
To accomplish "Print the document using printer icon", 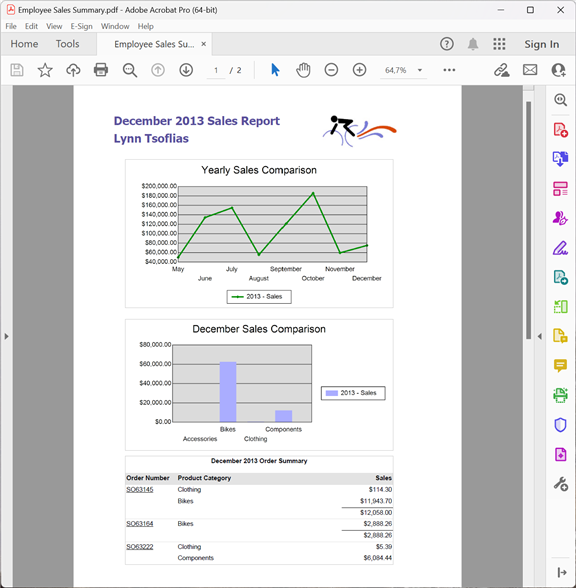I will pyautogui.click(x=101, y=70).
